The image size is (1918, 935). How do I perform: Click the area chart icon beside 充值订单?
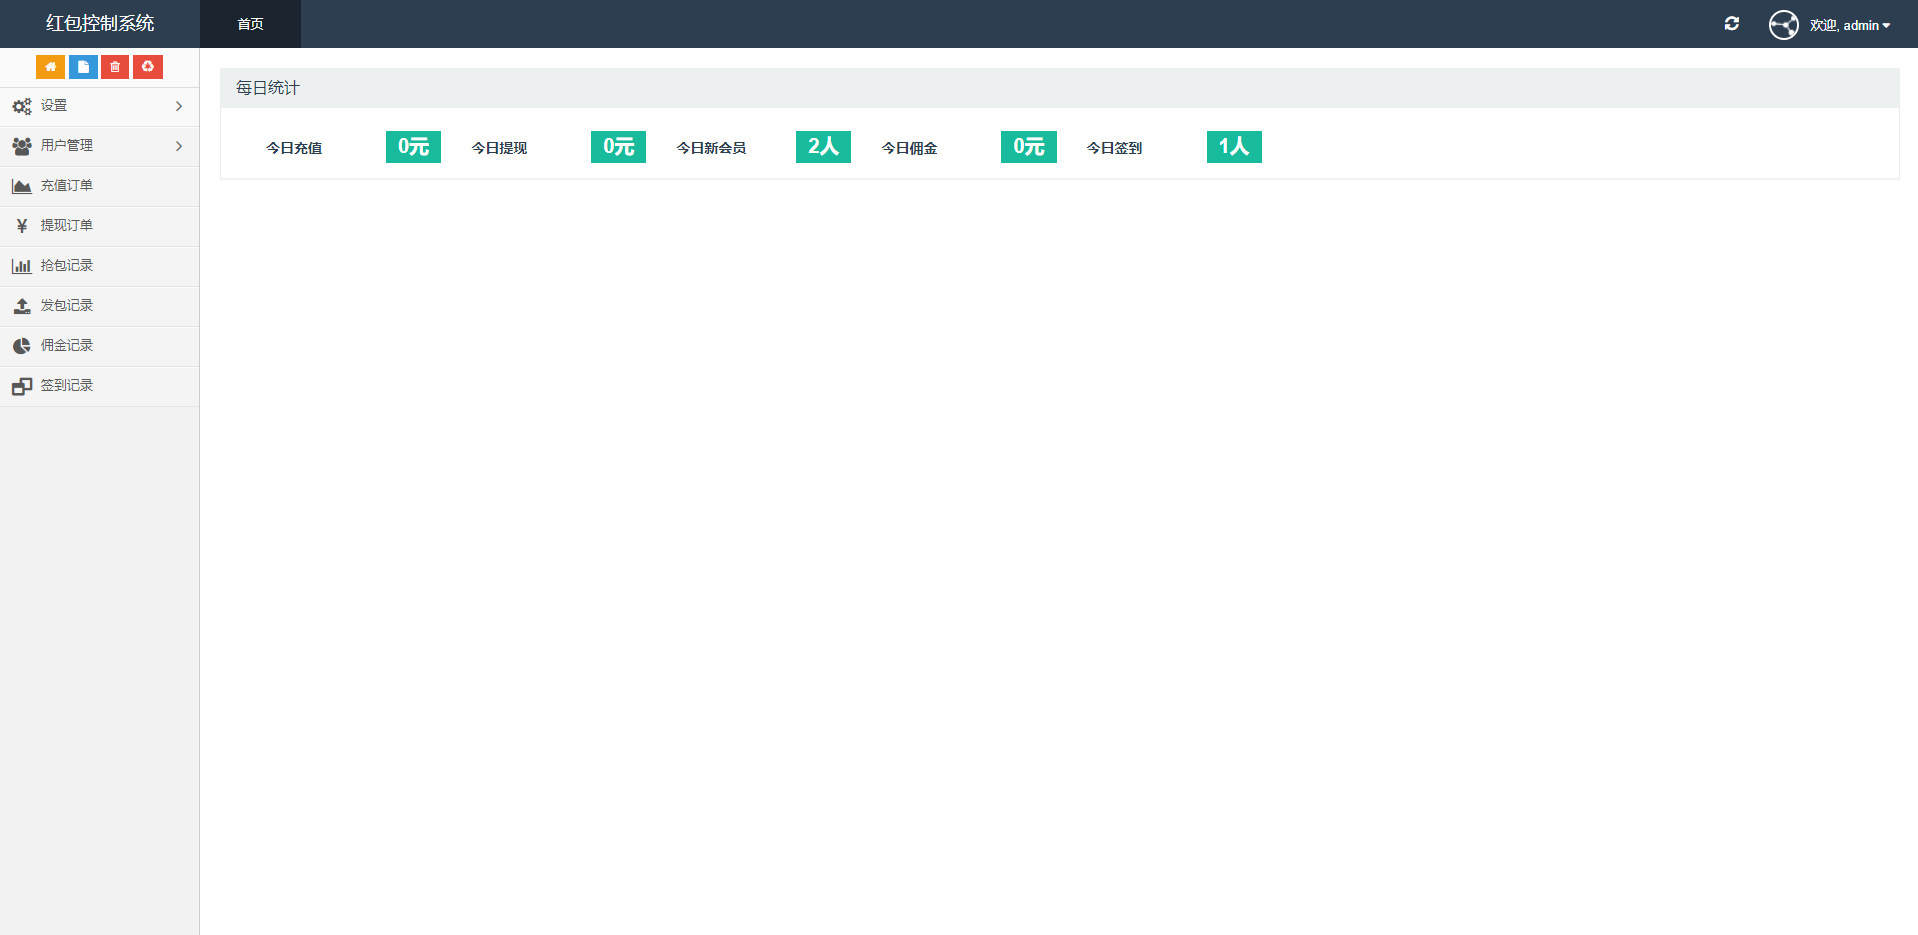point(22,186)
